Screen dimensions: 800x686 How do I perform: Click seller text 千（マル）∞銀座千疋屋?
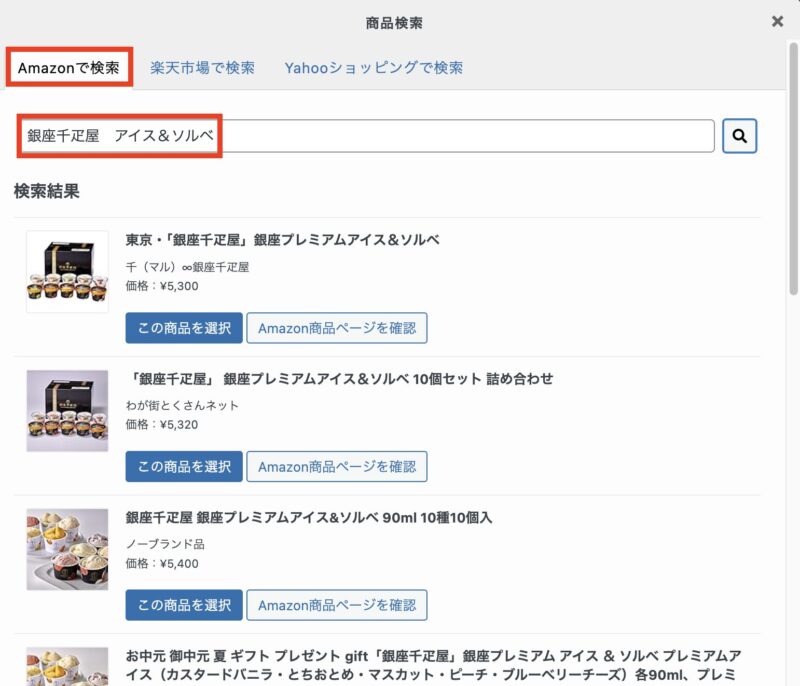click(x=187, y=267)
